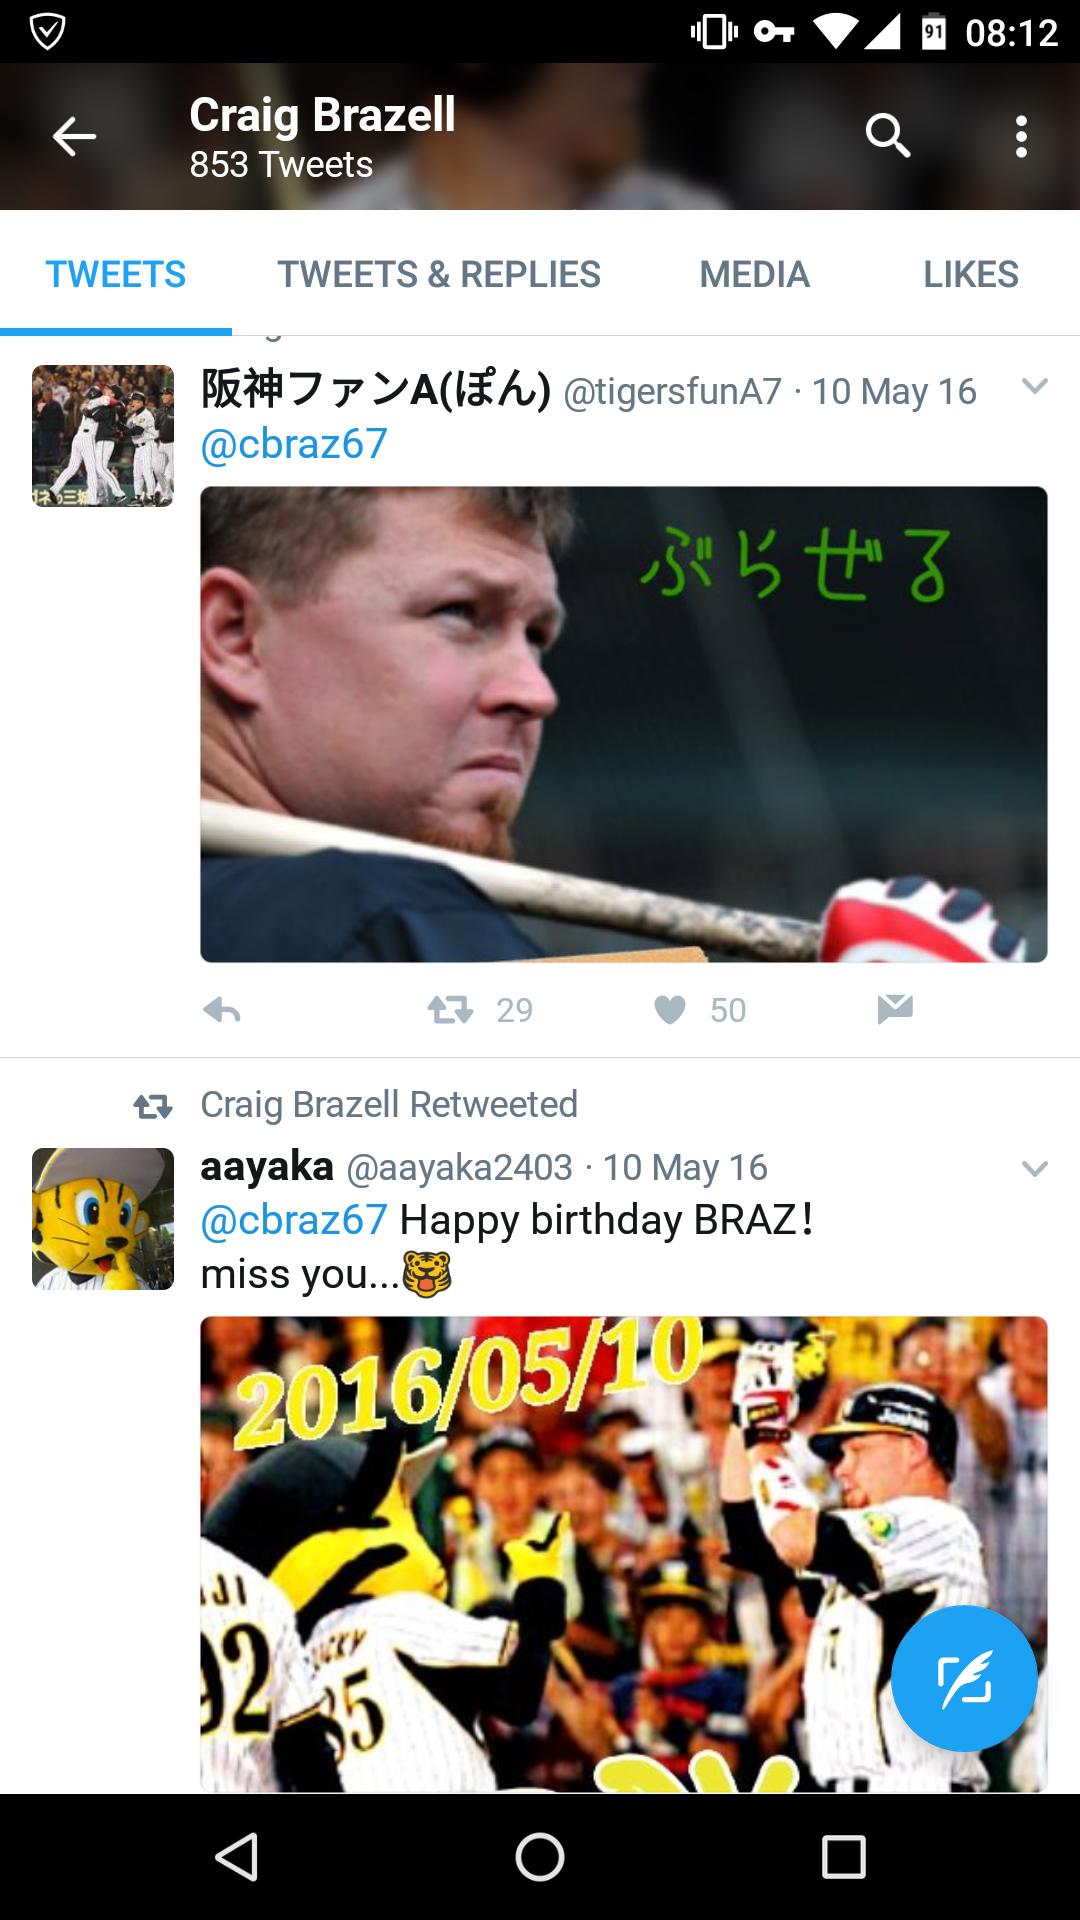
Task: Select the Tweets tab
Action: 116,274
